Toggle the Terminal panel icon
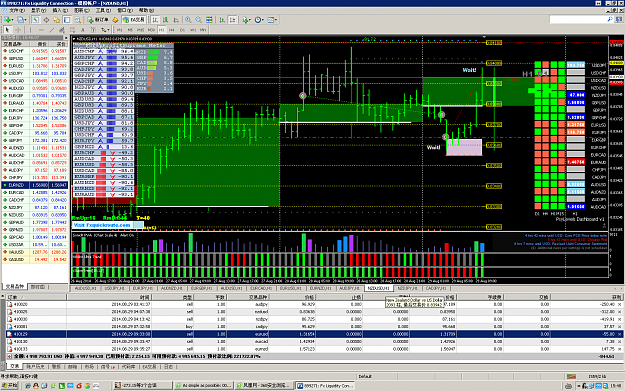The height and width of the screenshot is (391, 625). (x=67, y=20)
